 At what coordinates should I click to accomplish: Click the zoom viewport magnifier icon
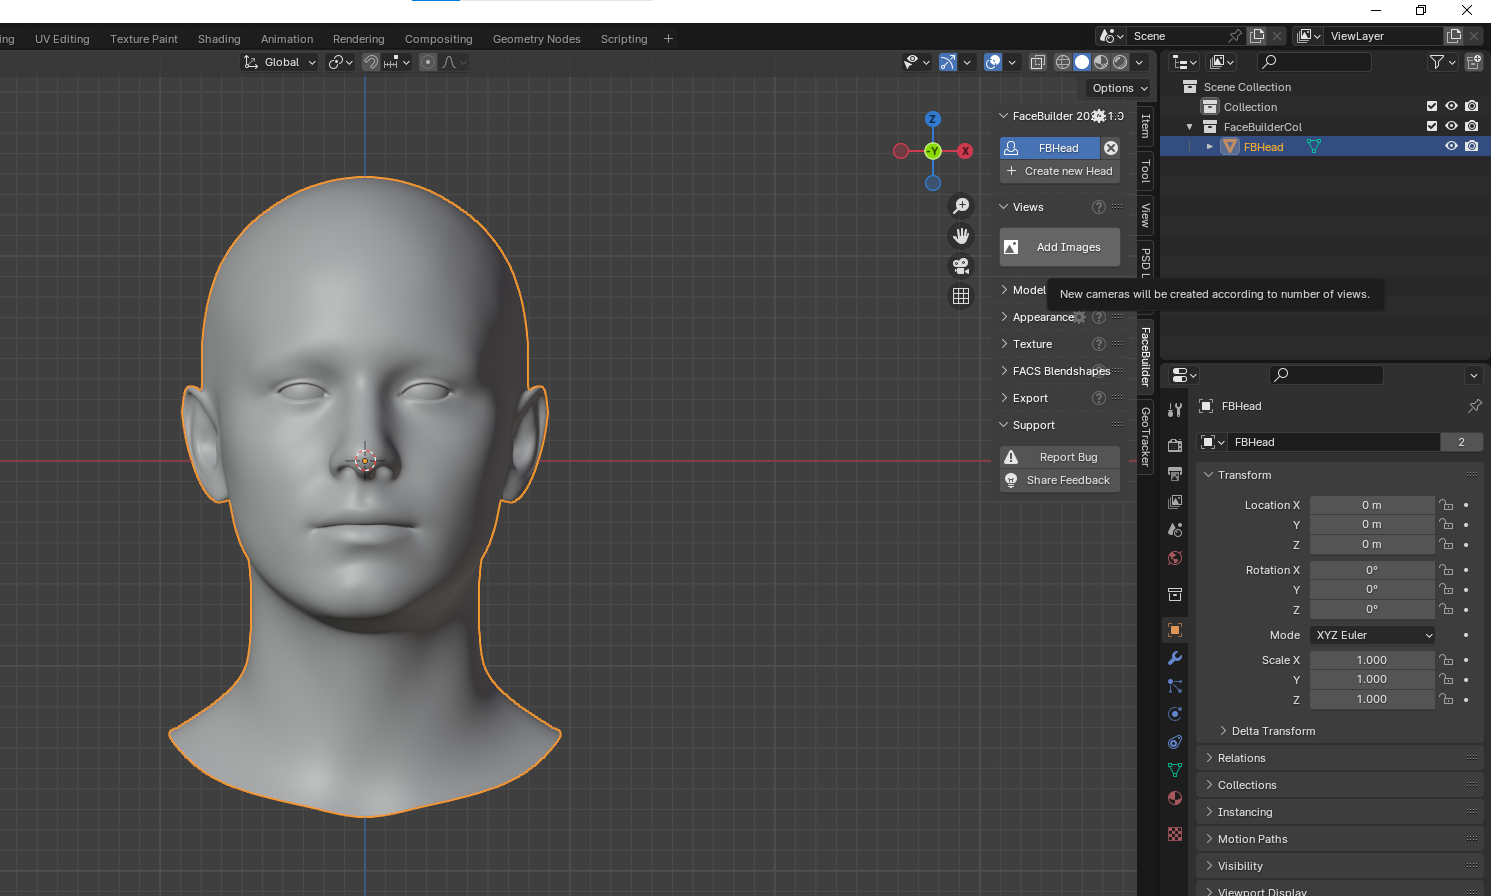click(x=961, y=205)
